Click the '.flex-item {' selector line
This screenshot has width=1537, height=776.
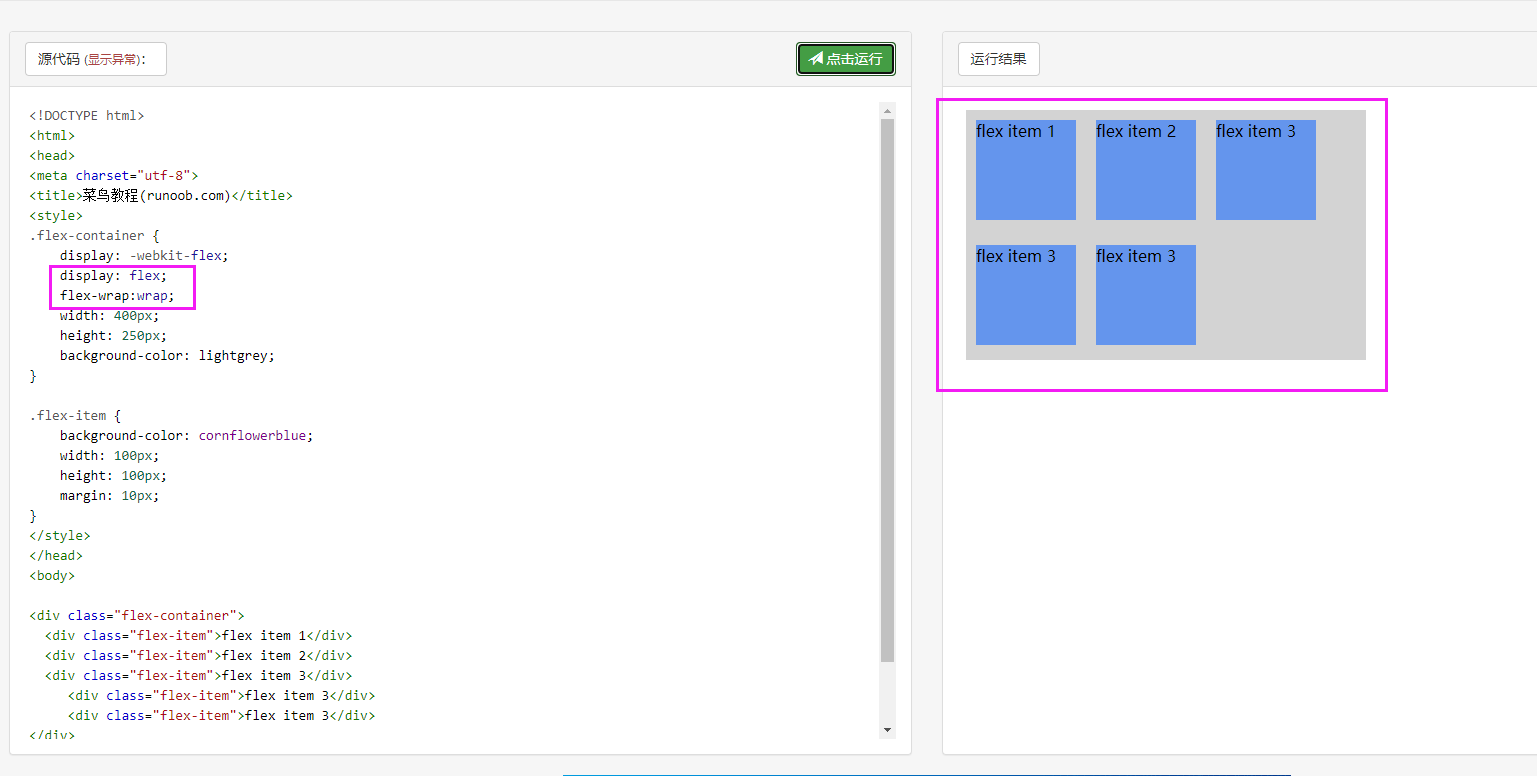[x=75, y=415]
